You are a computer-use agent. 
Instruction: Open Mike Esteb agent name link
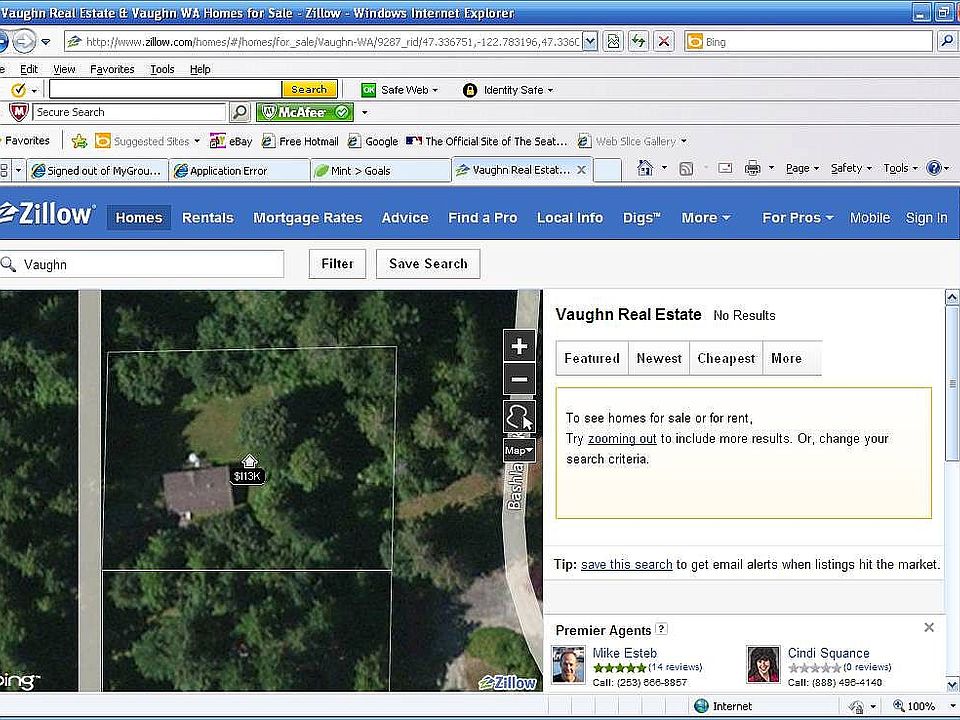624,653
